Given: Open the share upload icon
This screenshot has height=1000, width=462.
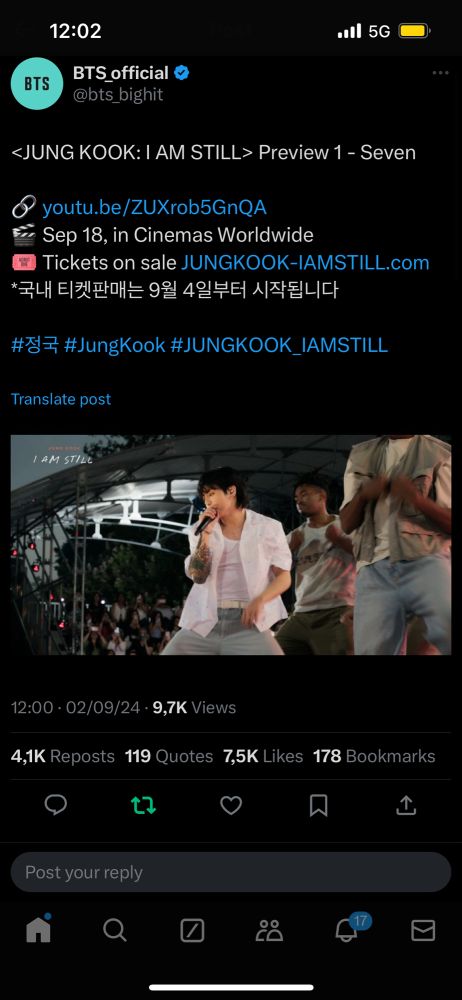Looking at the screenshot, I should coord(406,805).
